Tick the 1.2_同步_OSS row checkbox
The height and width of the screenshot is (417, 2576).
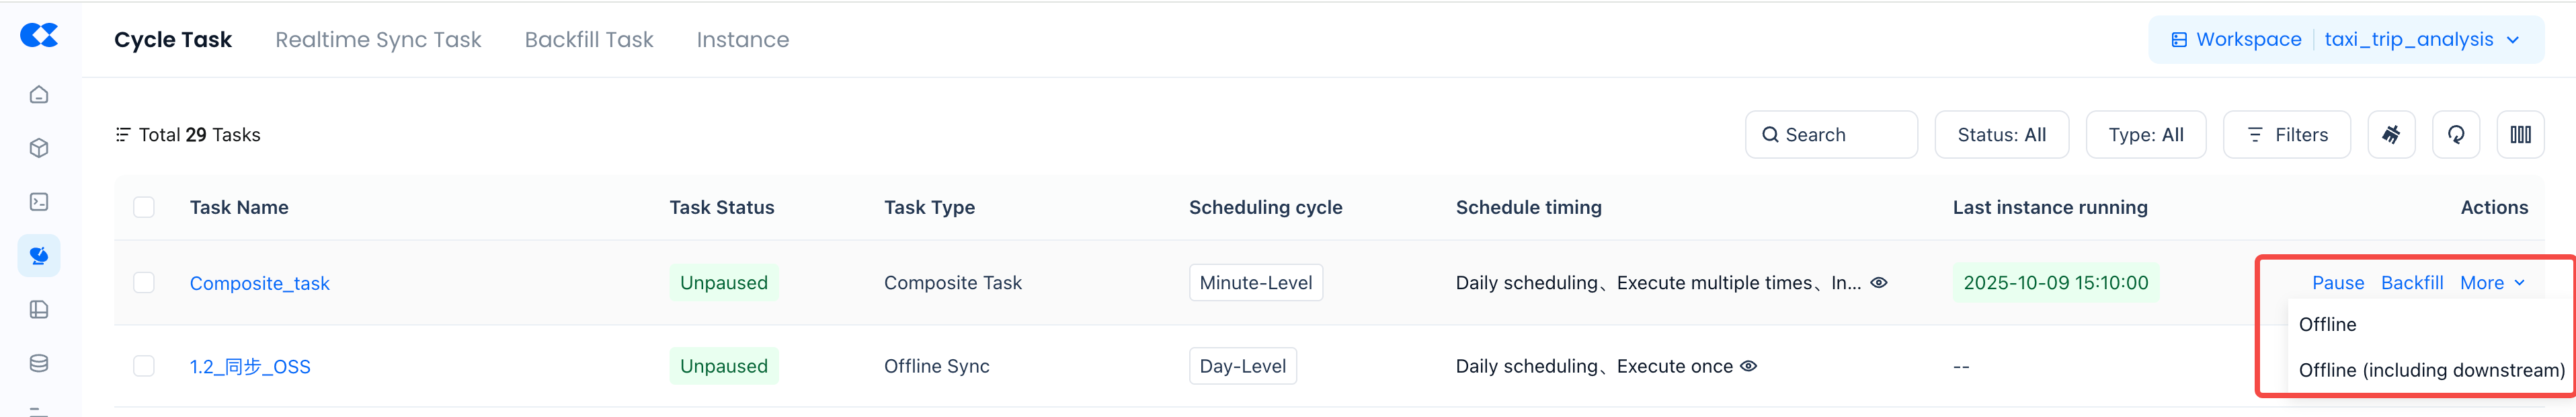[144, 366]
